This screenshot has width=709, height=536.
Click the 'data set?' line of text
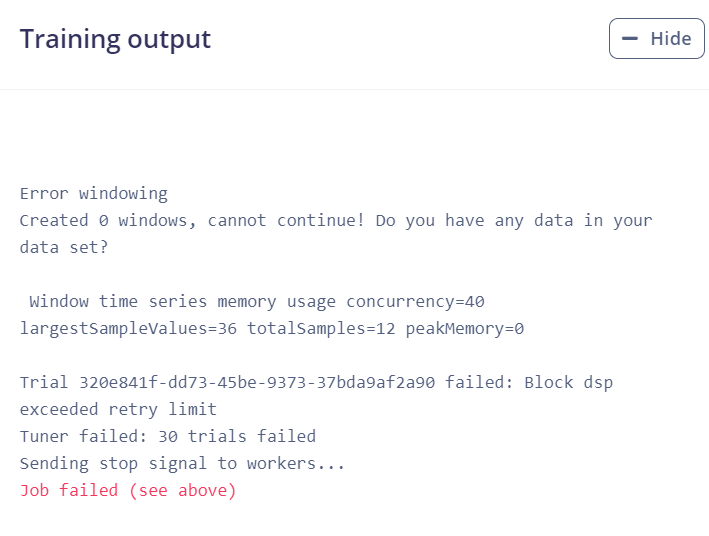coord(64,247)
